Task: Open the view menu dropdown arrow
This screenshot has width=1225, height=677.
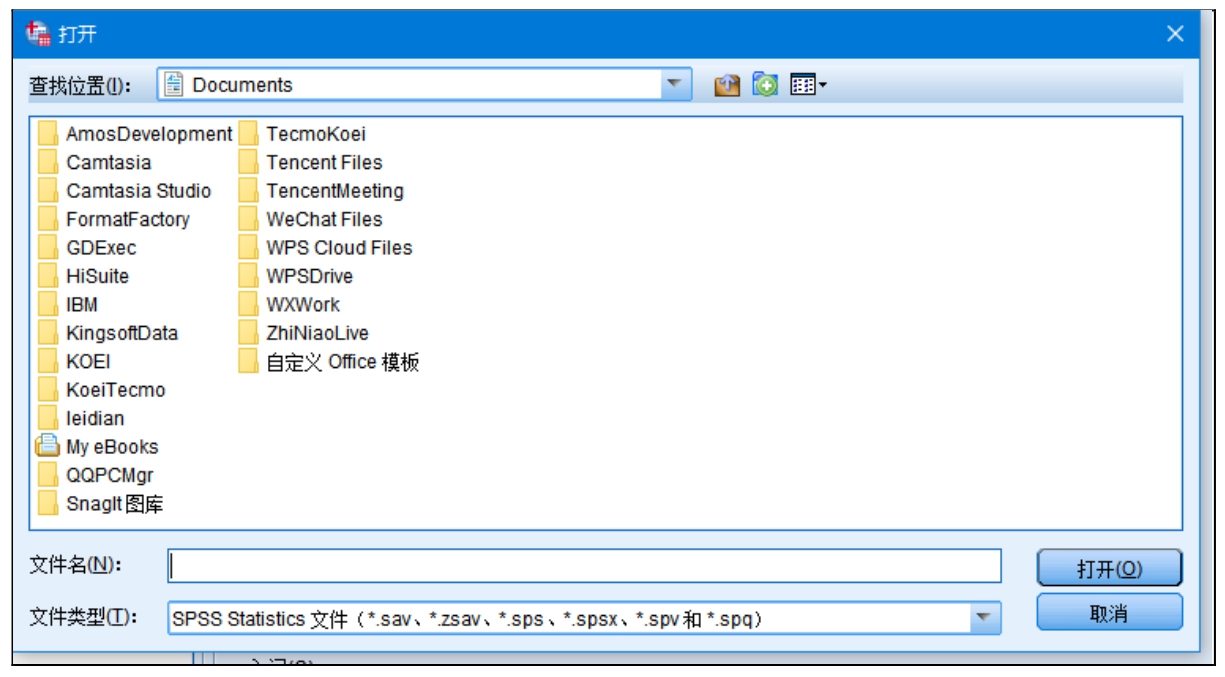Action: (x=823, y=86)
